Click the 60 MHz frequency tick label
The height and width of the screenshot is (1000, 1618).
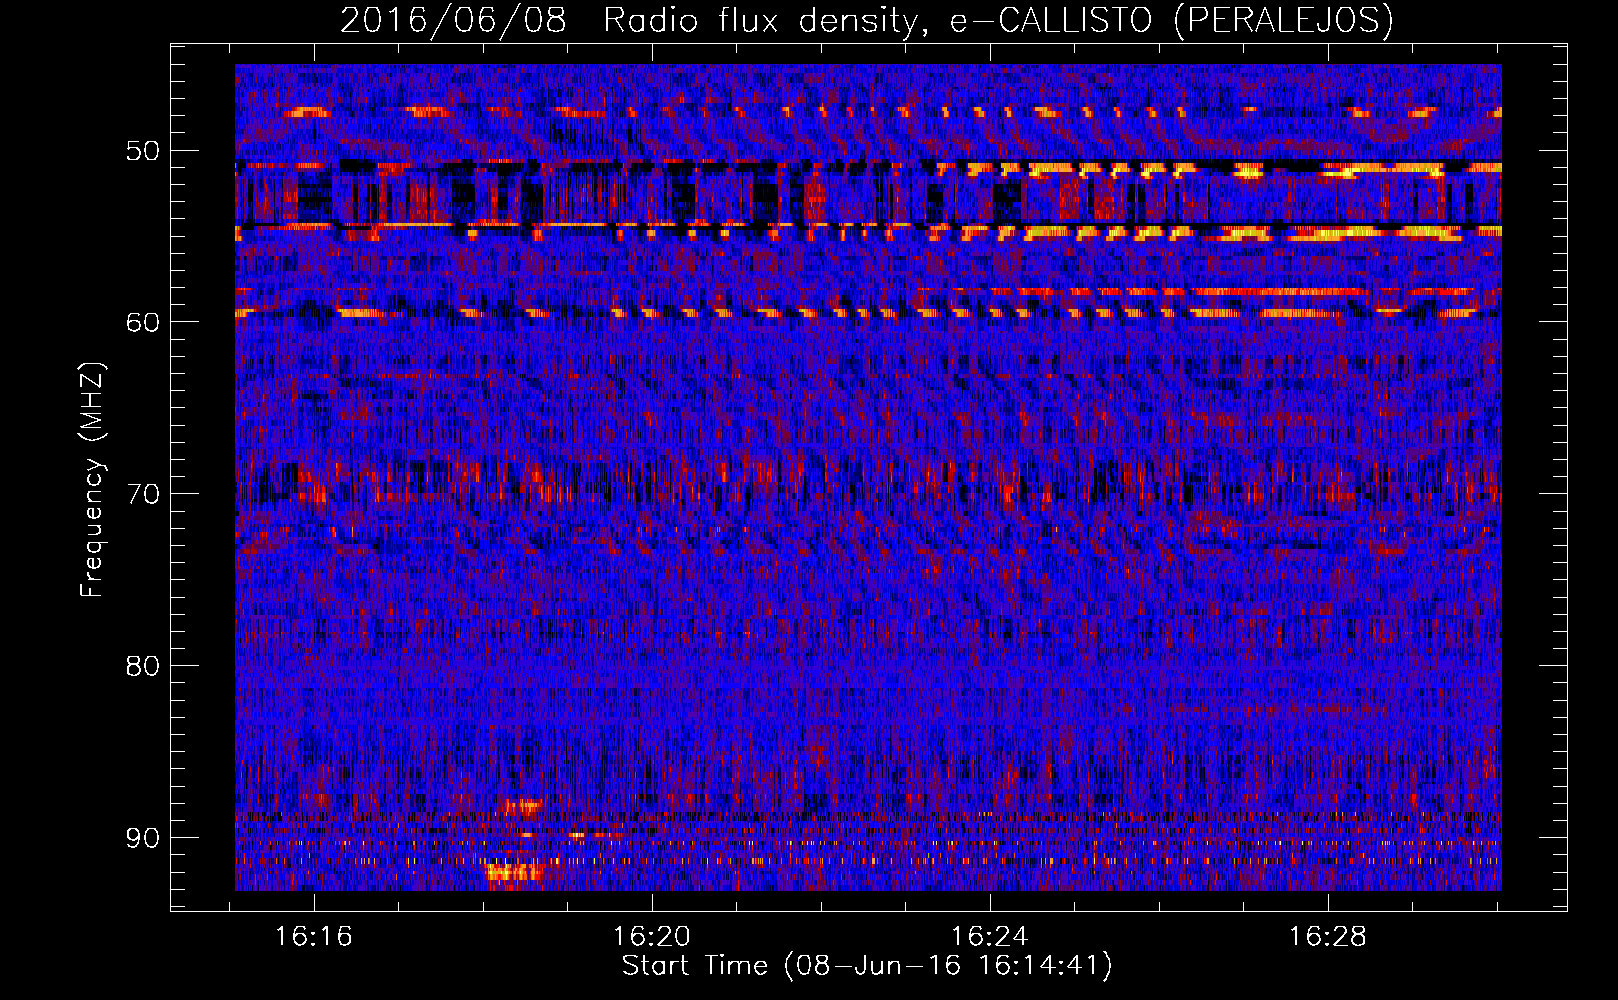point(142,322)
